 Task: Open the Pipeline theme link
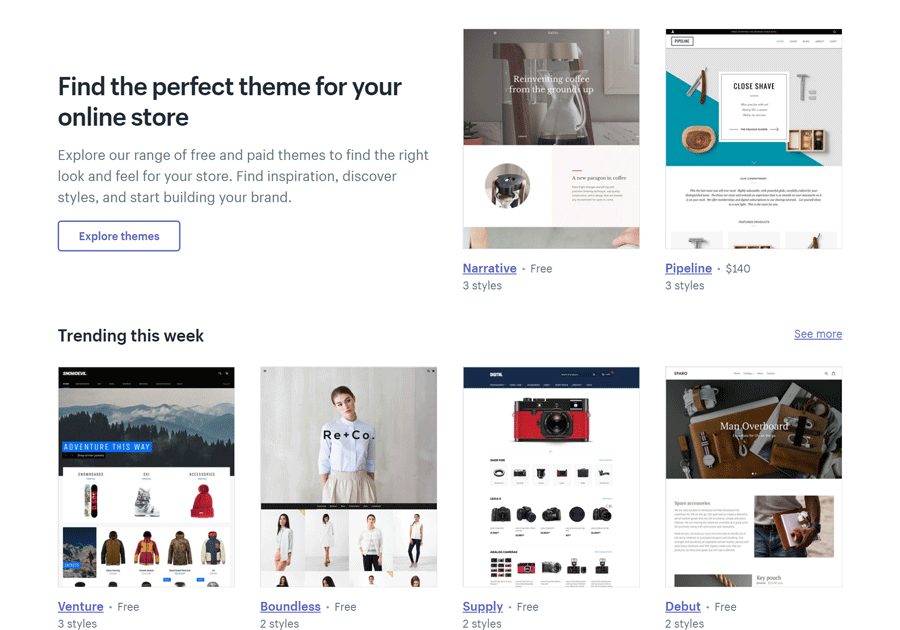tap(688, 268)
